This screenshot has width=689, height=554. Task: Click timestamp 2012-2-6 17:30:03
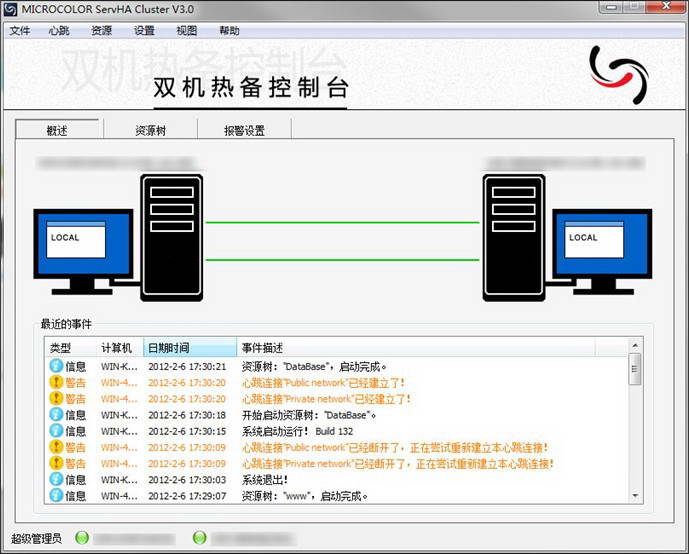click(187, 480)
